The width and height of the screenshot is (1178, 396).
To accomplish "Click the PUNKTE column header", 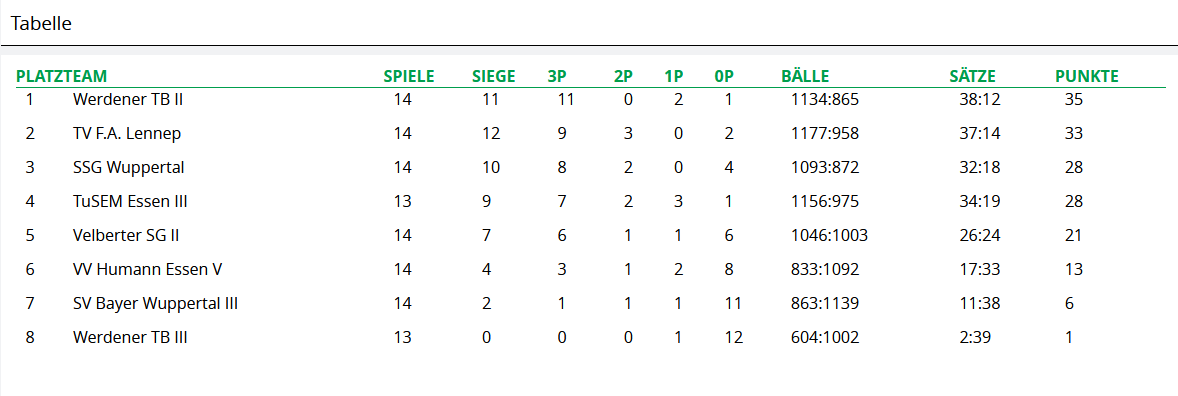I will pyautogui.click(x=1086, y=76).
